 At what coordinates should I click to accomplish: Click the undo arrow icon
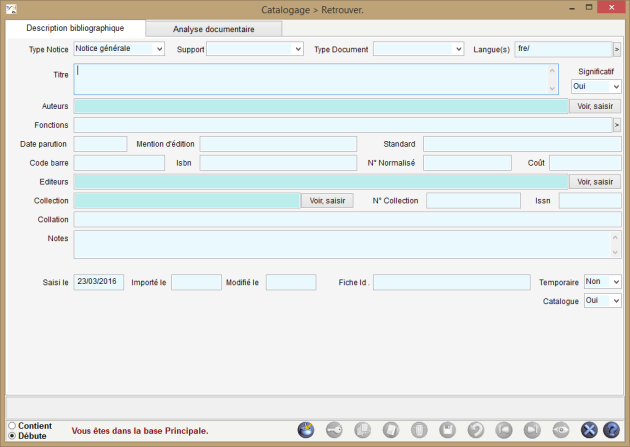pyautogui.click(x=476, y=430)
